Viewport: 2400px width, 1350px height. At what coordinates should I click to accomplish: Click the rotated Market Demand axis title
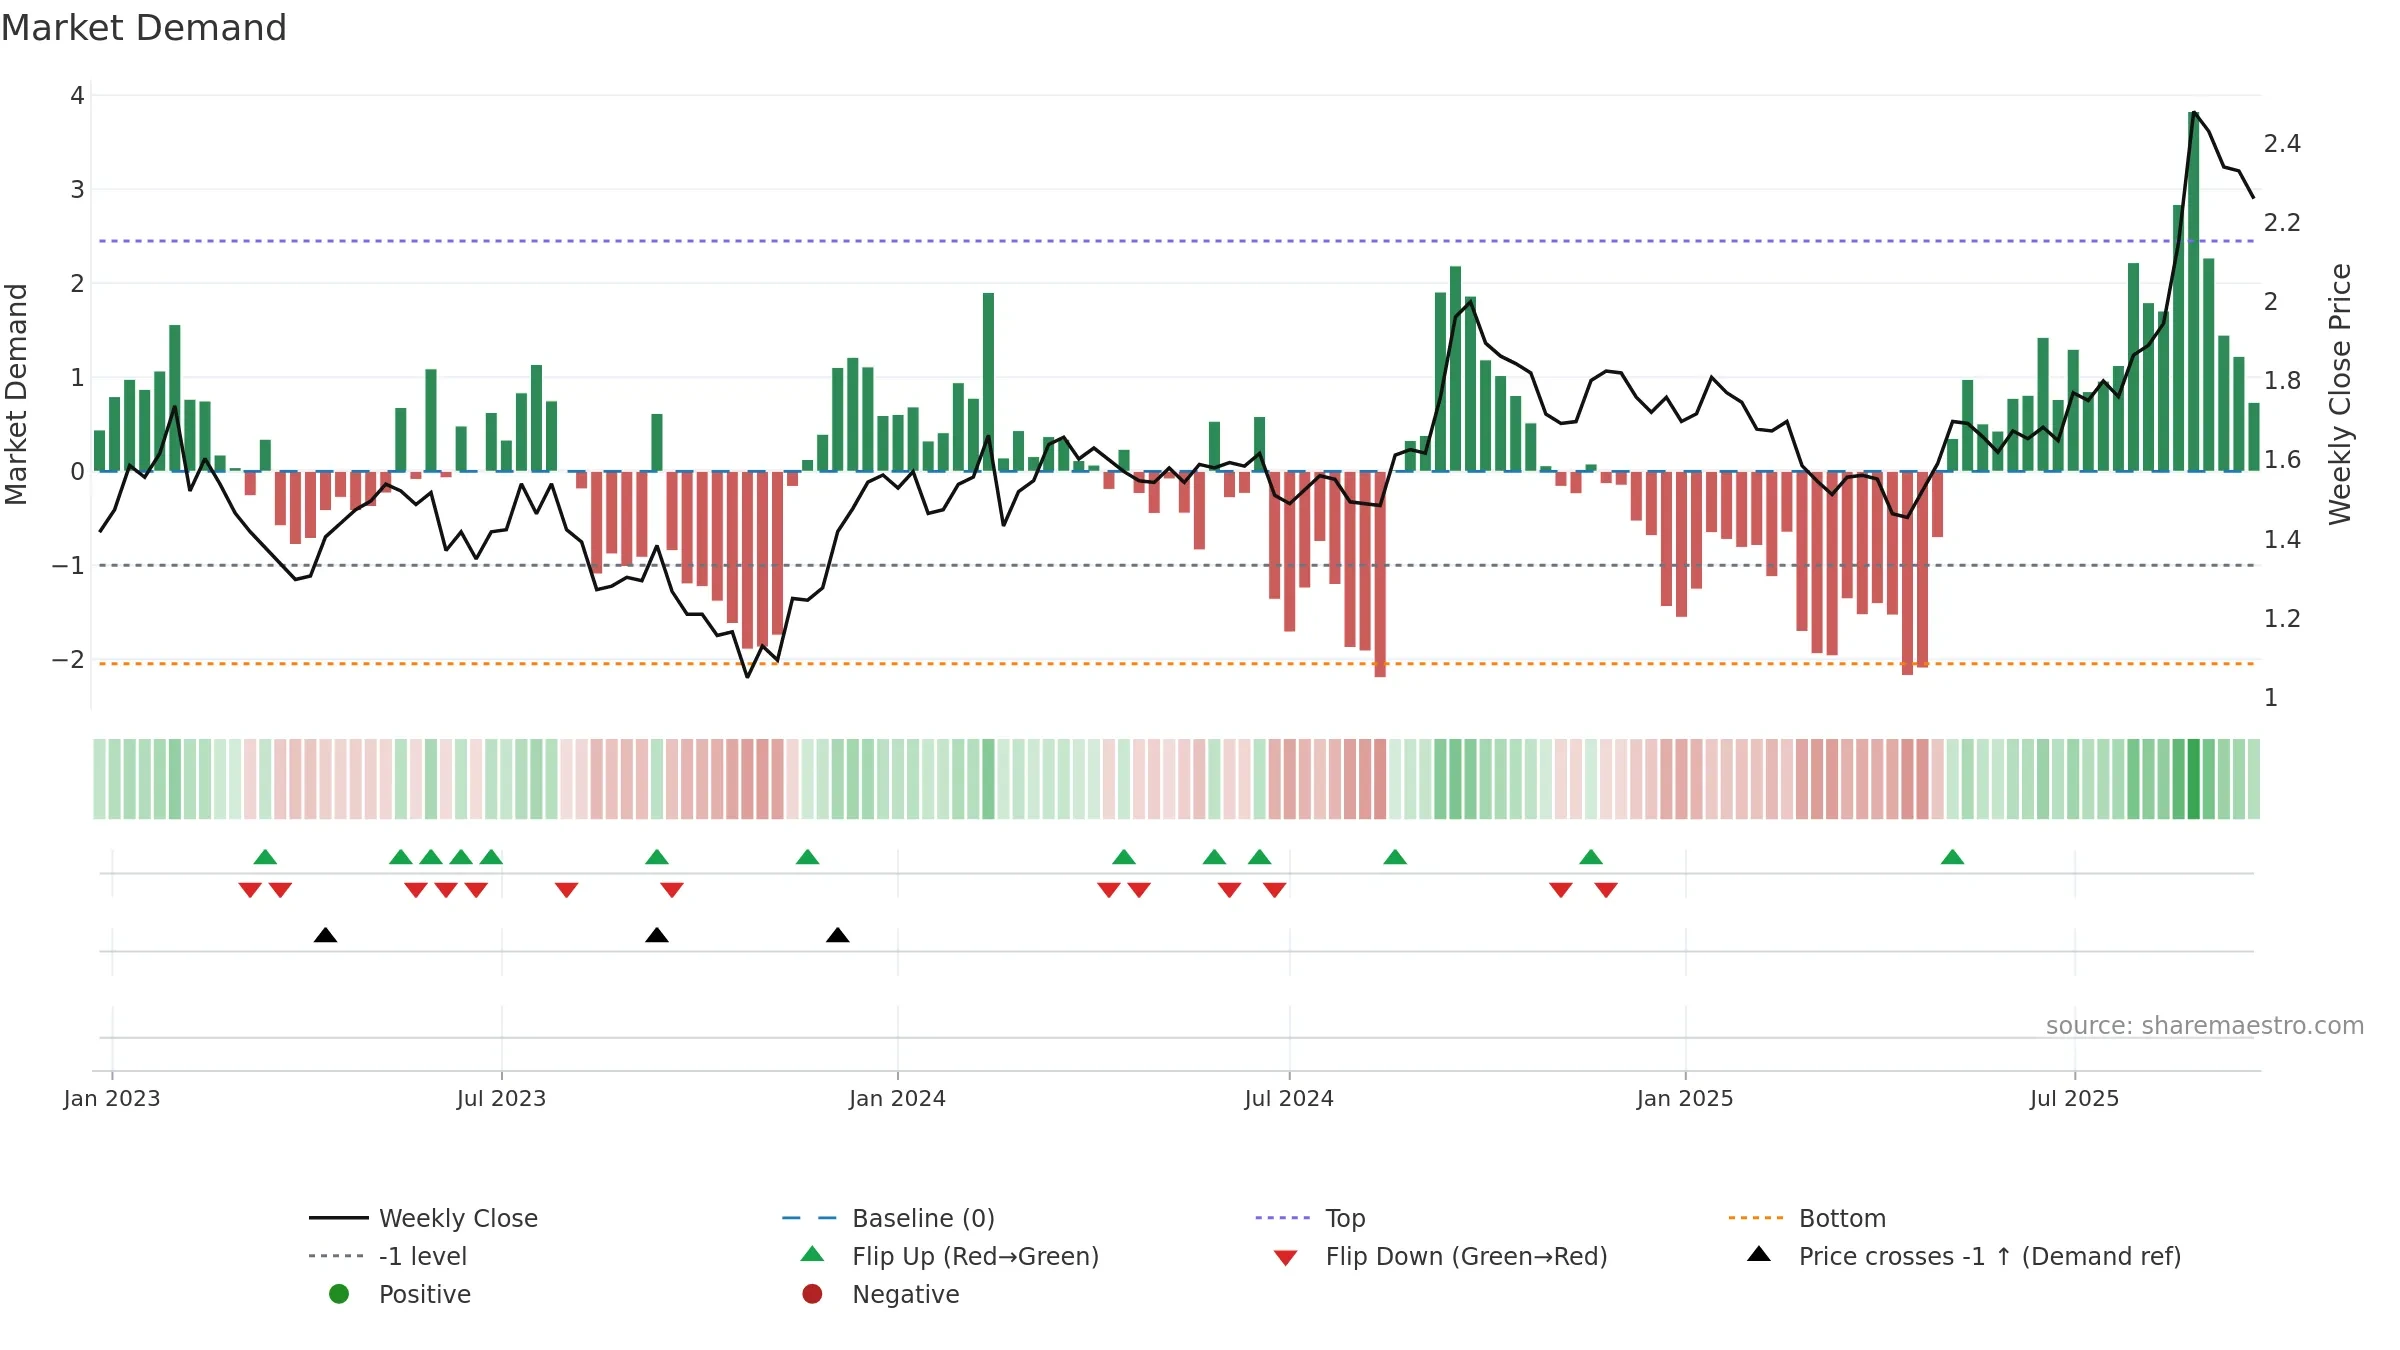pyautogui.click(x=16, y=394)
